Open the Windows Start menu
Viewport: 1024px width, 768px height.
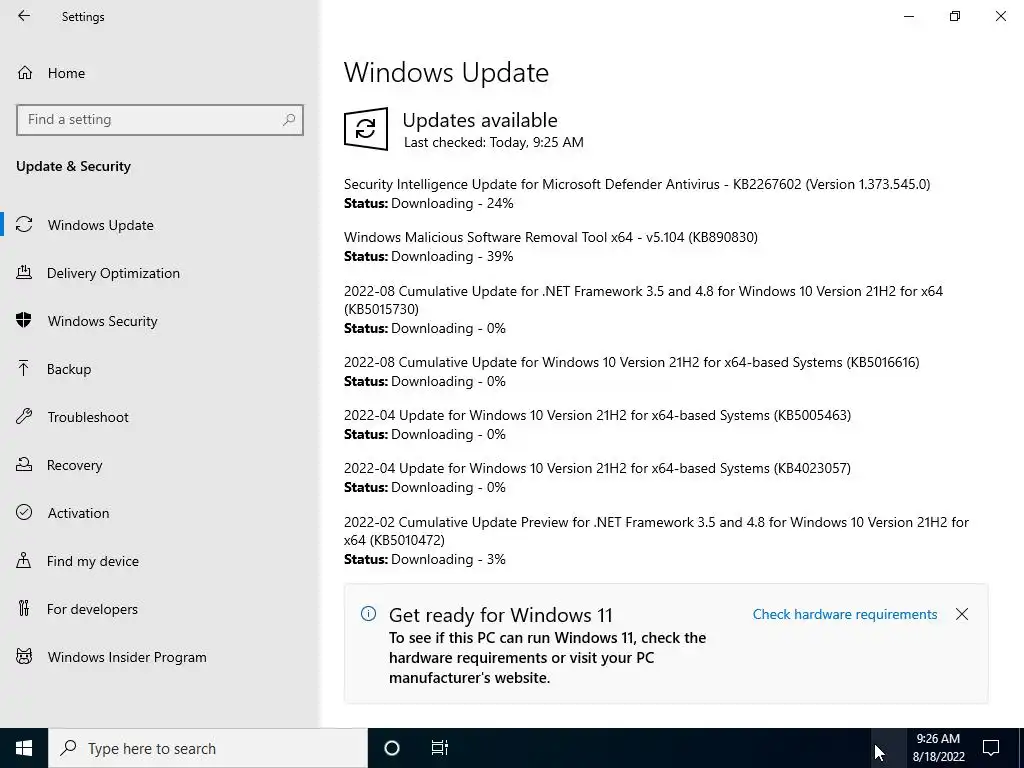click(x=24, y=748)
